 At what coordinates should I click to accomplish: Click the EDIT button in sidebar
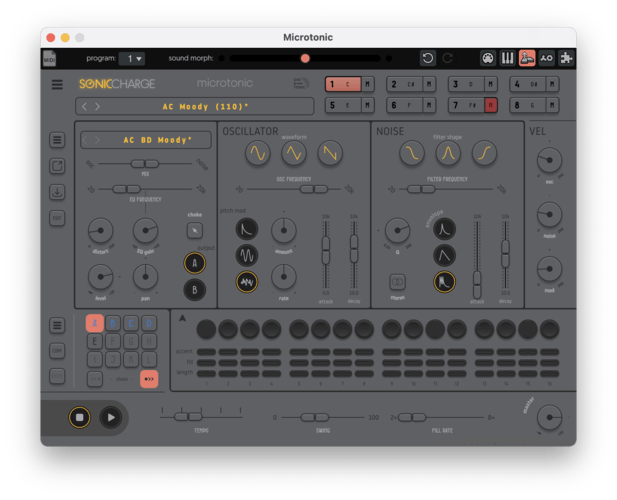(x=57, y=218)
